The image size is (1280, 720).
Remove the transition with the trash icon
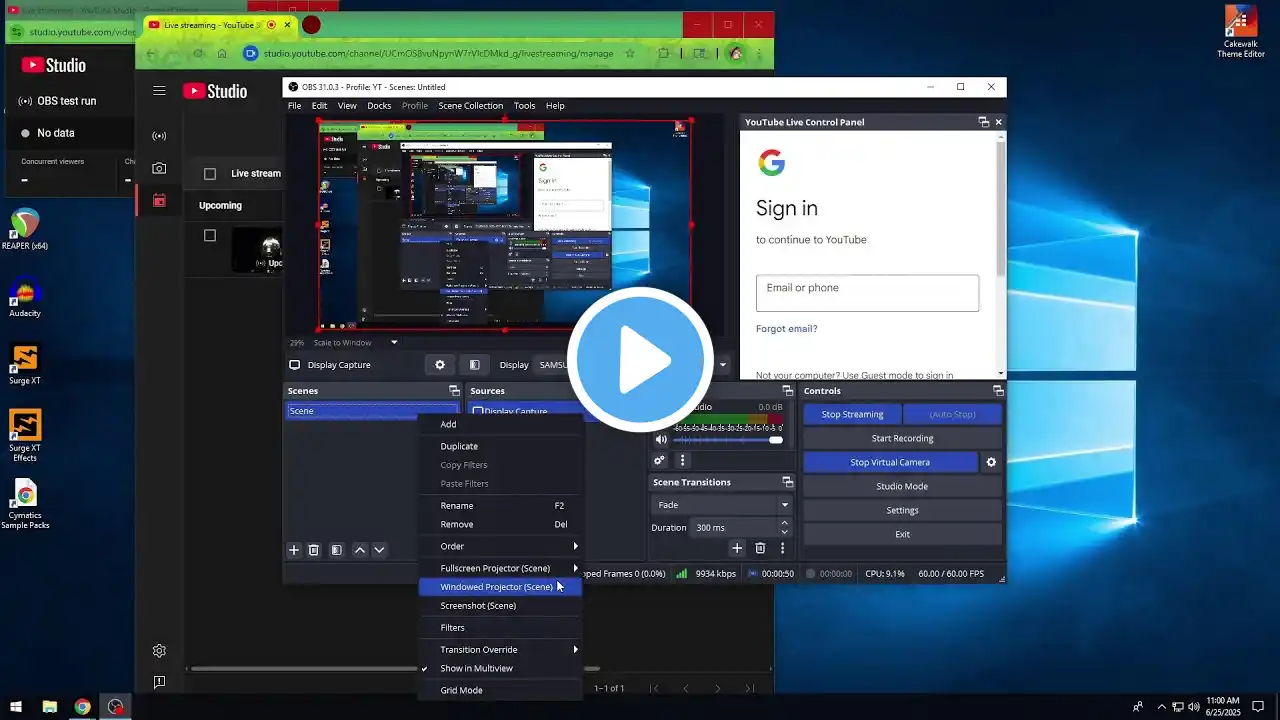click(760, 548)
